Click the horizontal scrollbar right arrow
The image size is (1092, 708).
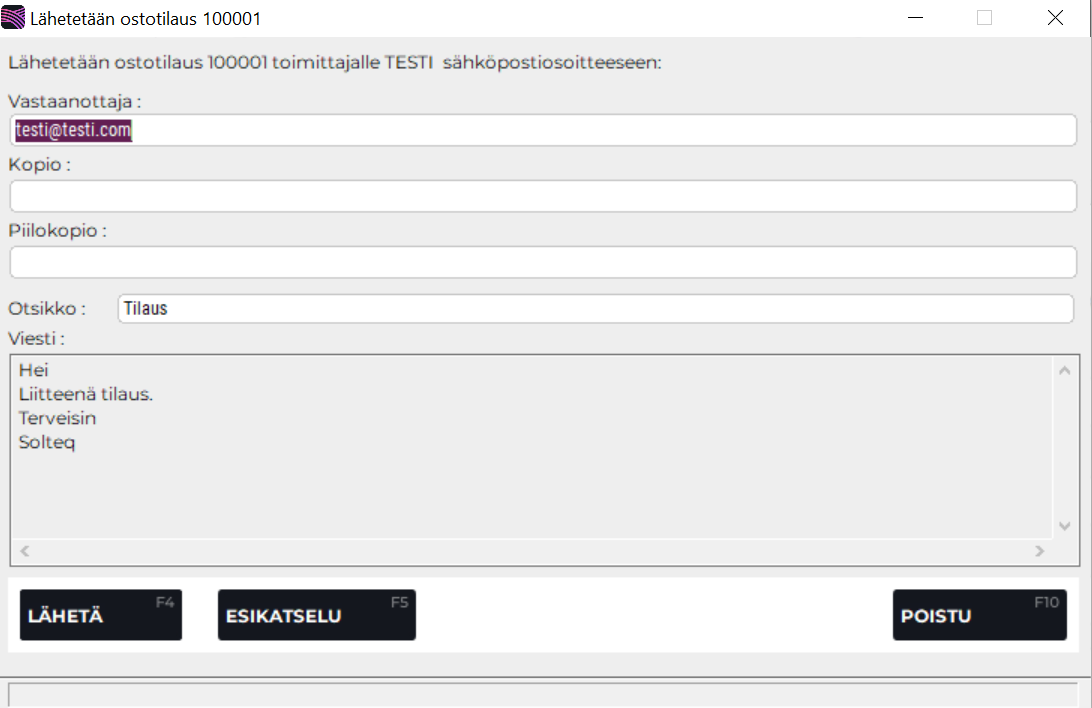pos(1040,551)
